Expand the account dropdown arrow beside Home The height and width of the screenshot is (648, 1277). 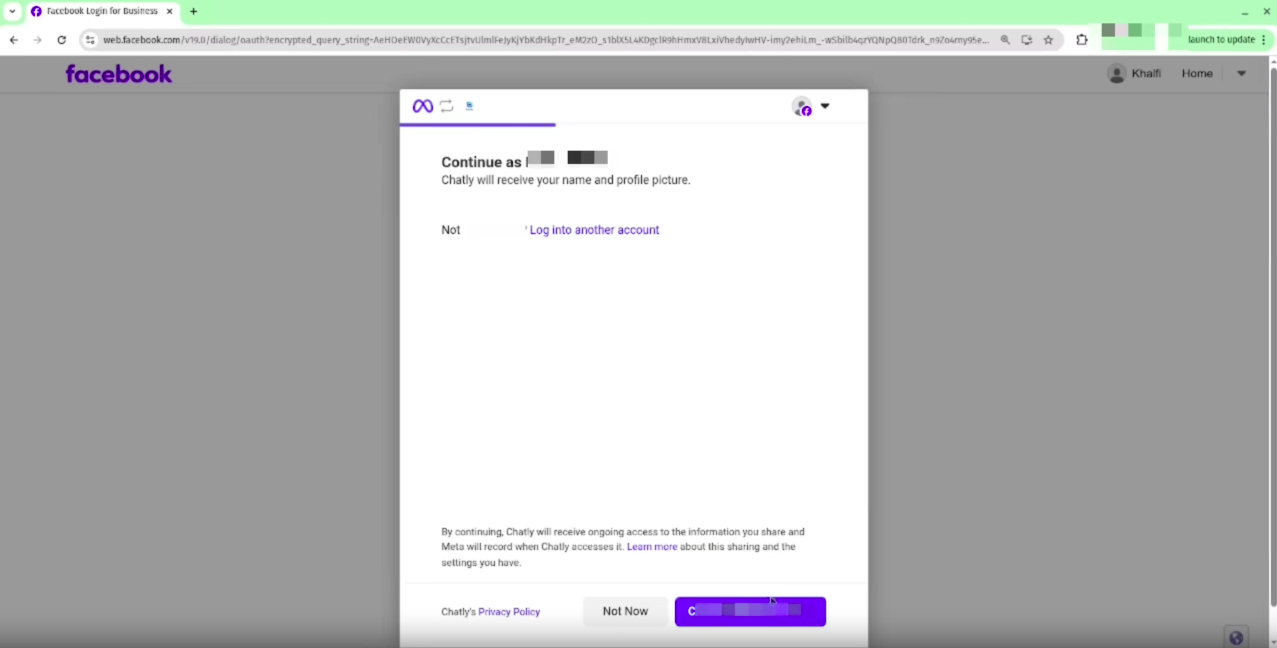1241,73
